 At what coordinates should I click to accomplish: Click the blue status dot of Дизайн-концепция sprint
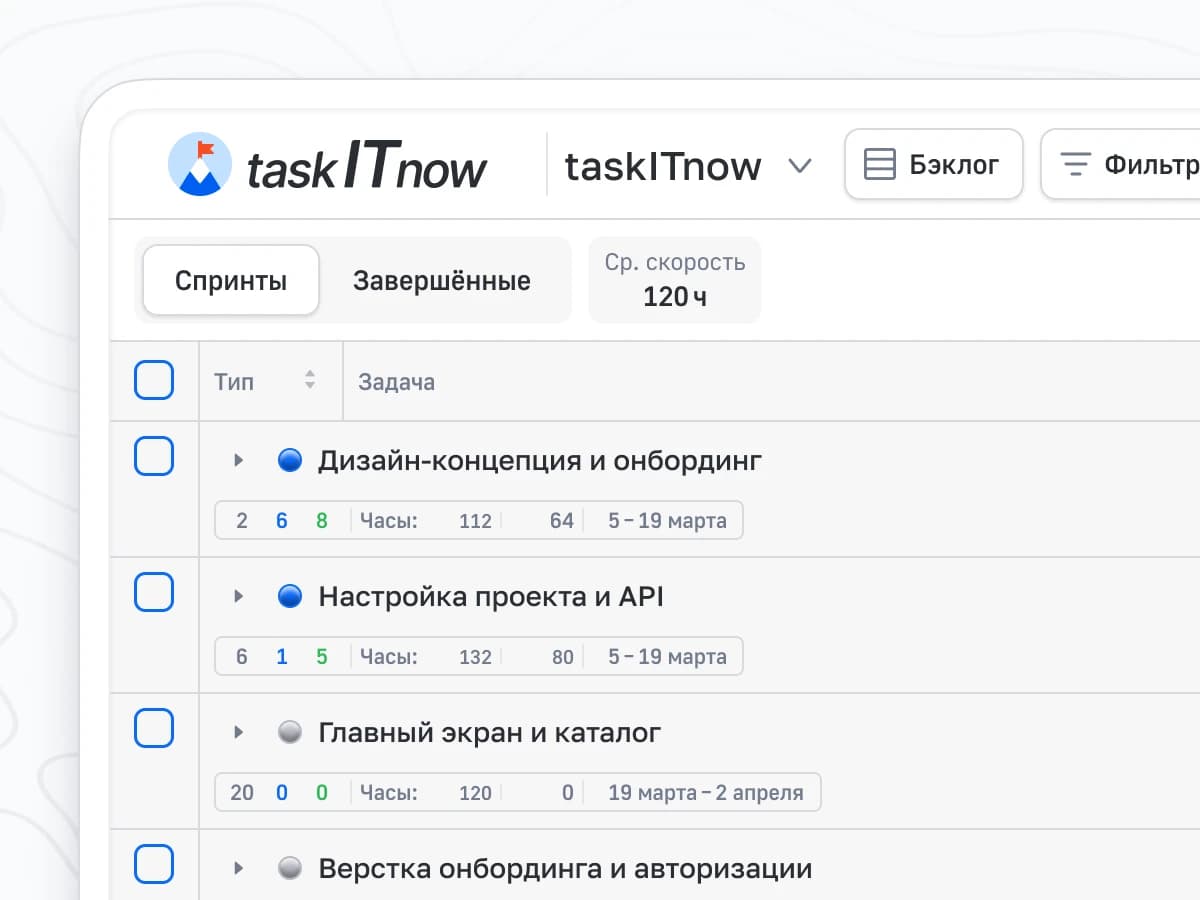click(x=289, y=460)
